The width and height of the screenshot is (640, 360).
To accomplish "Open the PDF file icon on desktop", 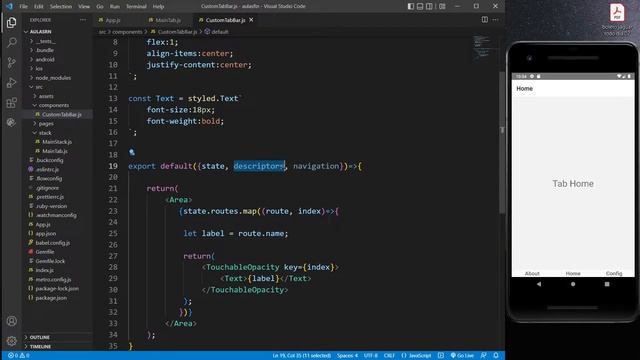I will [617, 19].
